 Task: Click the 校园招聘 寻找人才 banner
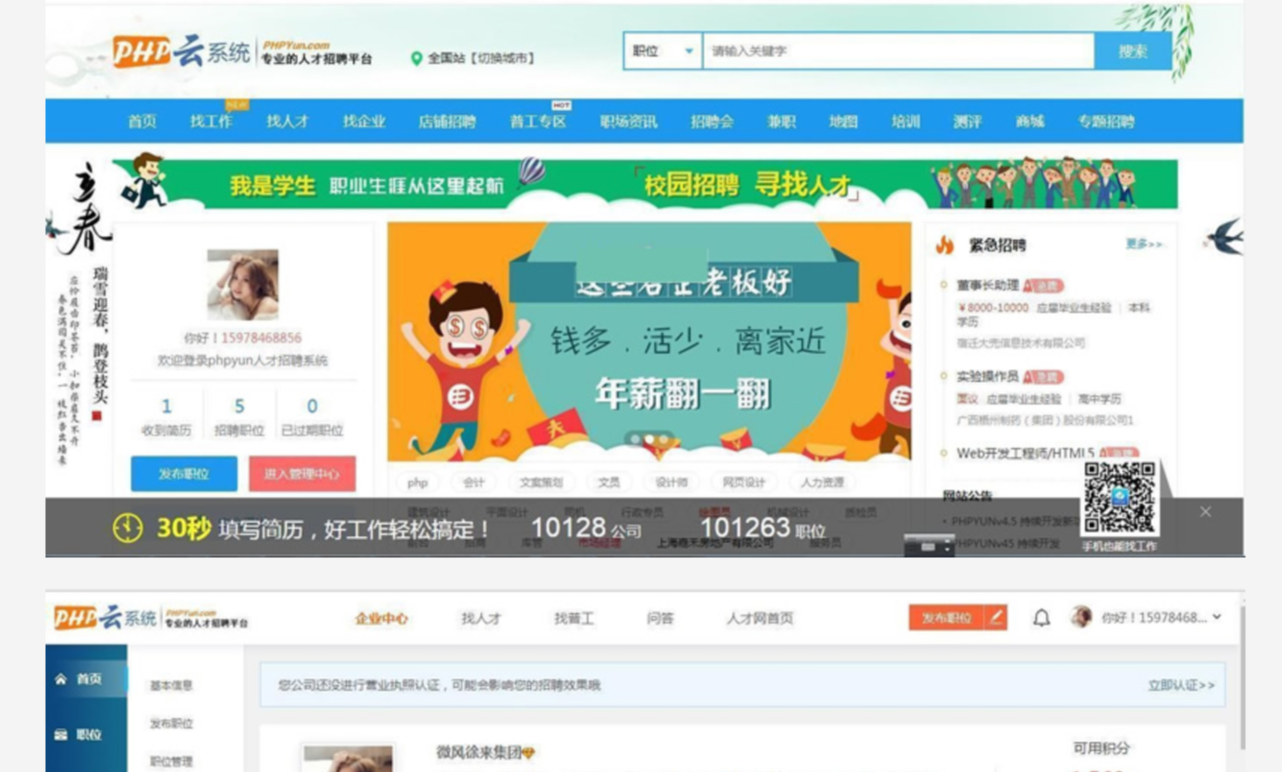tap(748, 185)
